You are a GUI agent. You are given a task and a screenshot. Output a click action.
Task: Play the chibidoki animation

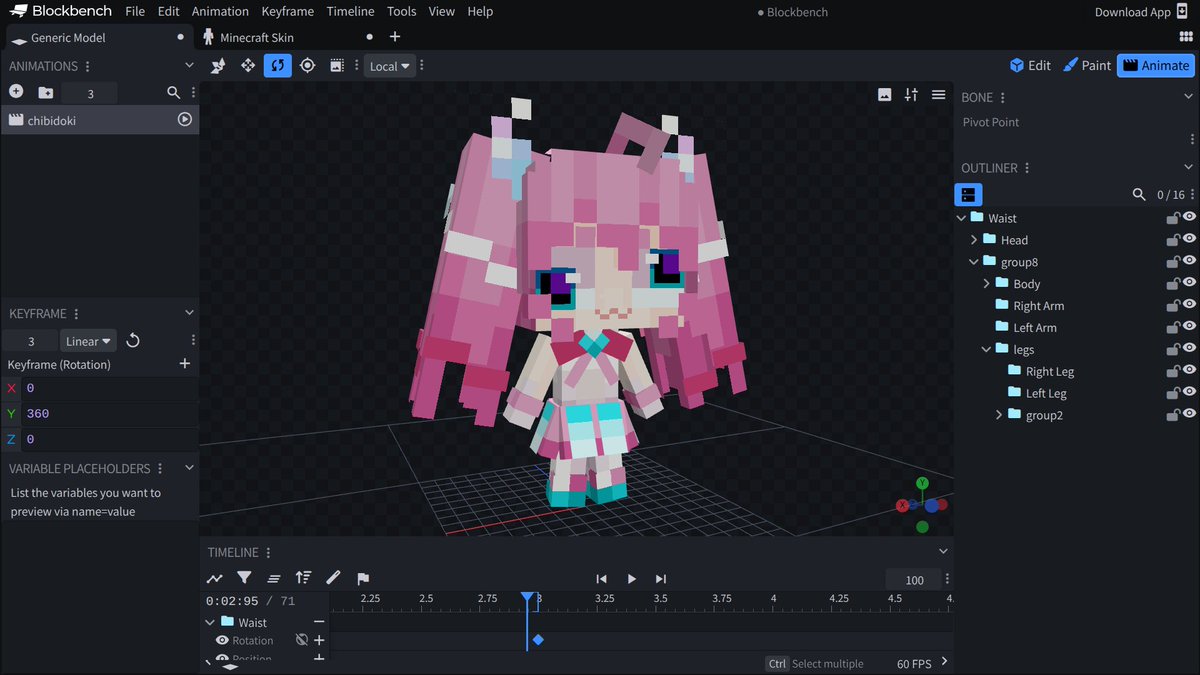click(x=184, y=119)
